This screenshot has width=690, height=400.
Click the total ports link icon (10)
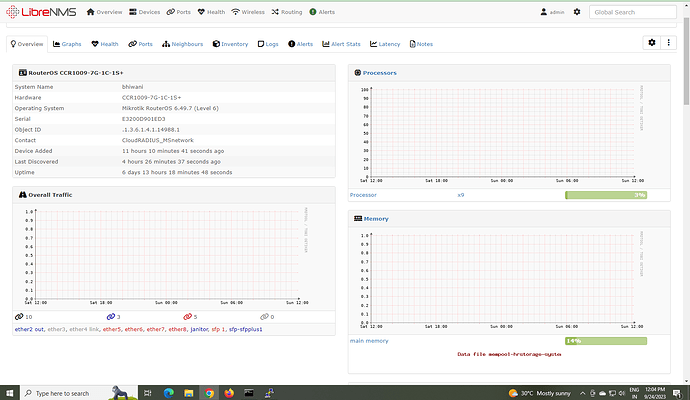tap(19, 316)
